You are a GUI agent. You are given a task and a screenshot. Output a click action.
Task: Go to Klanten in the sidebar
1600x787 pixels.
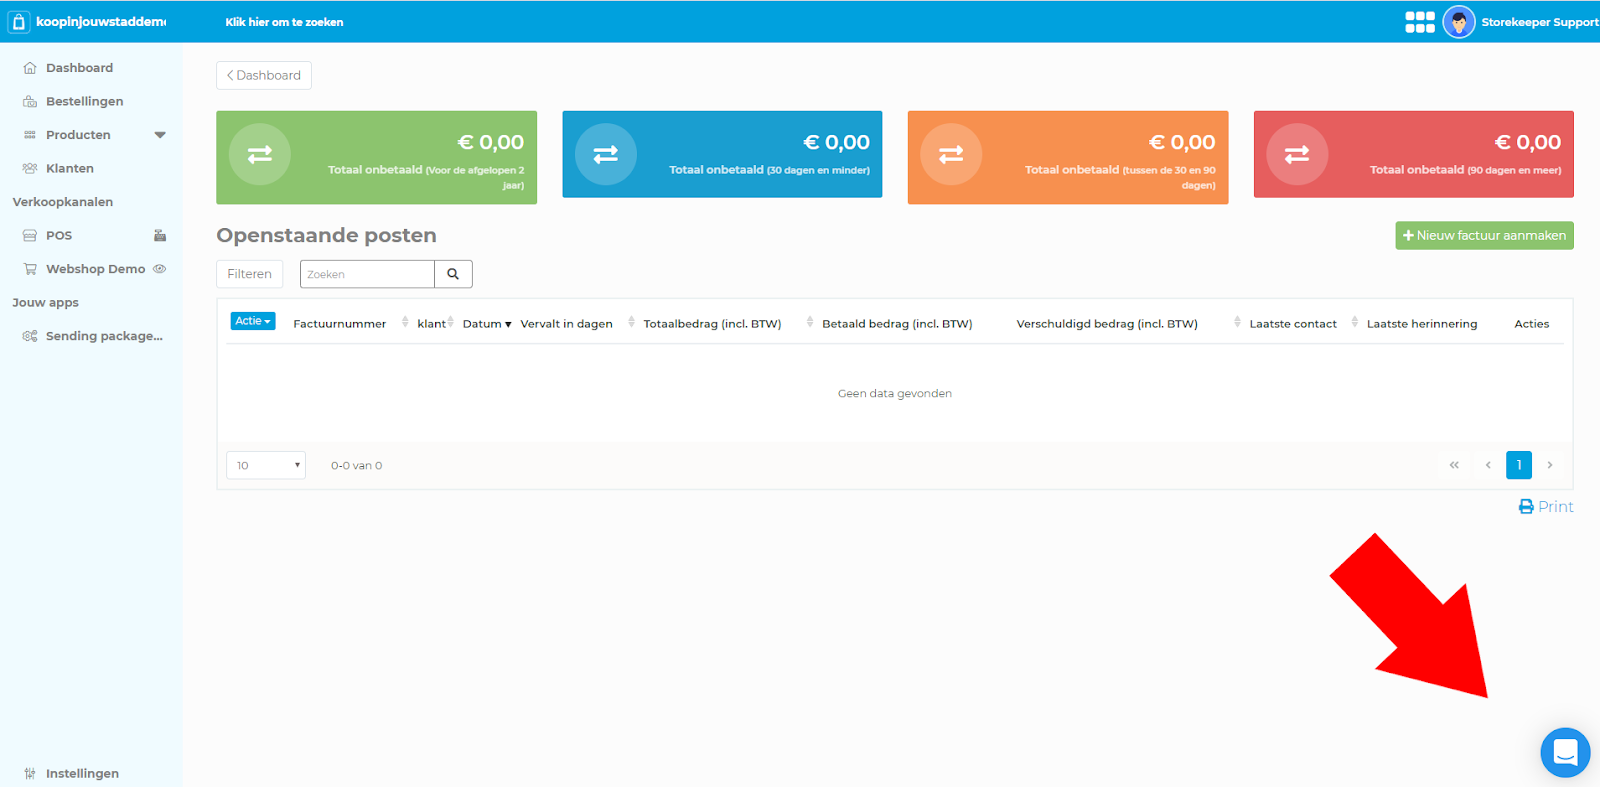pyautogui.click(x=69, y=168)
